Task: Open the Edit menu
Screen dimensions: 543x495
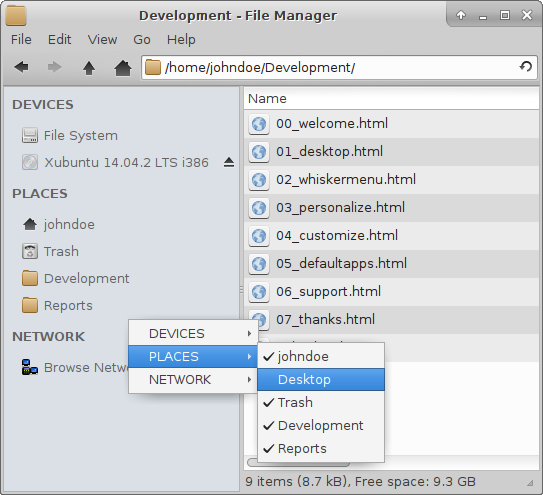Action: point(60,39)
